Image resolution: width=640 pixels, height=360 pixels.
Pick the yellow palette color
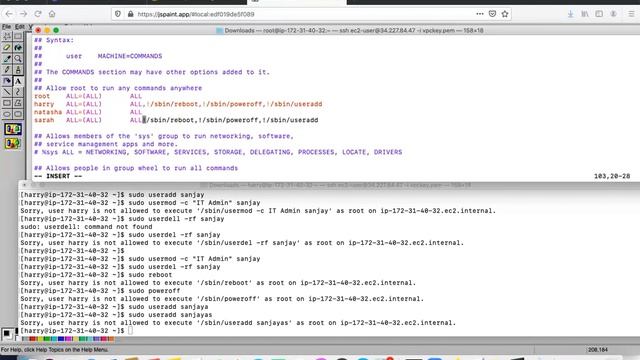(40, 339)
